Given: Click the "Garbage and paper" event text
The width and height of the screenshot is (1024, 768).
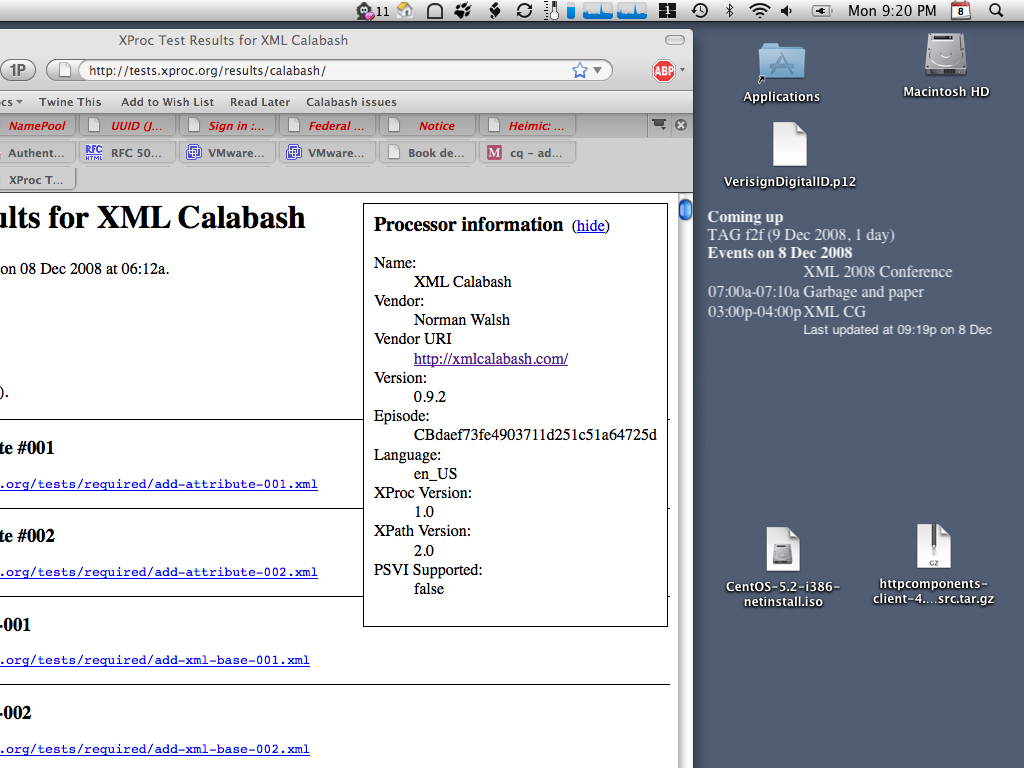Looking at the screenshot, I should pyautogui.click(x=863, y=292).
